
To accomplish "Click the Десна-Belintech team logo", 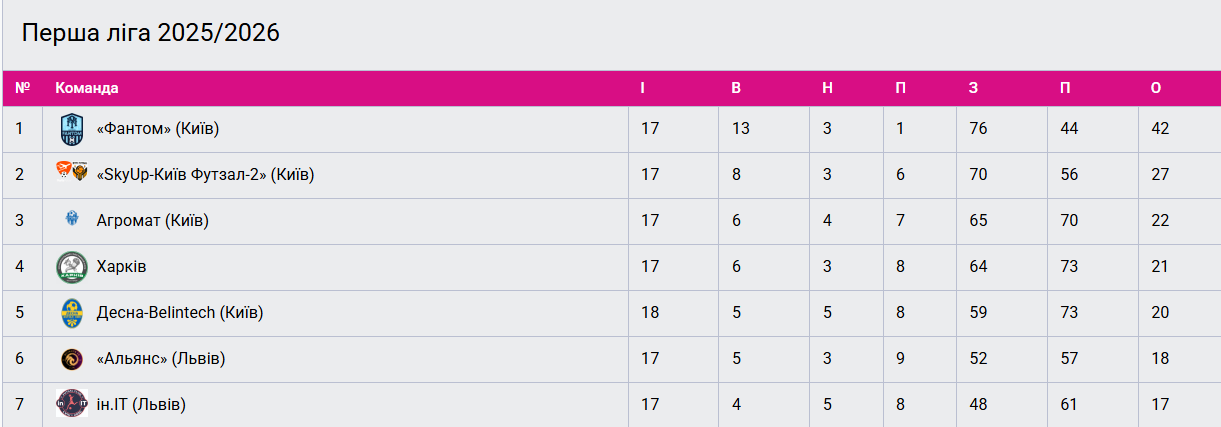I will 72,313.
